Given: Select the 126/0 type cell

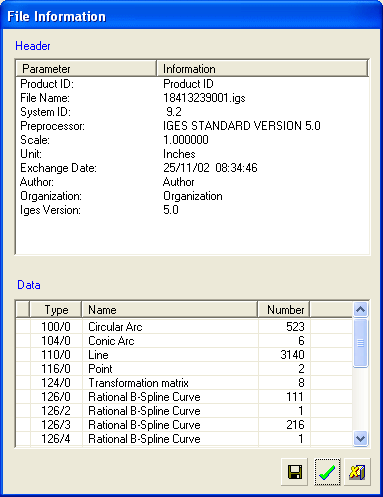Looking at the screenshot, I should click(x=56, y=397).
